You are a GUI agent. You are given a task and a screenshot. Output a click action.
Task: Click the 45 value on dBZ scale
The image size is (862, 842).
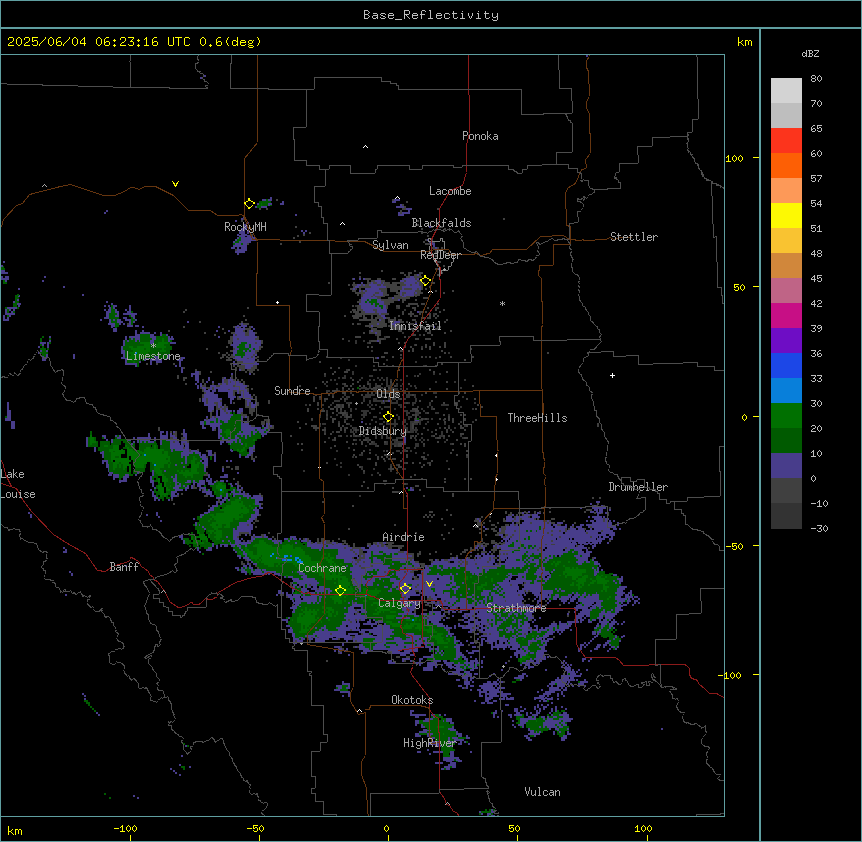pos(816,279)
